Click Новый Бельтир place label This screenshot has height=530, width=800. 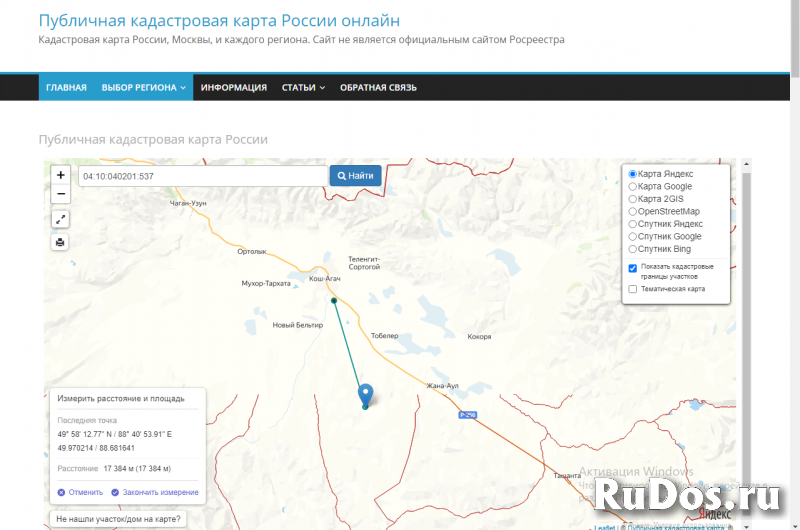point(297,325)
